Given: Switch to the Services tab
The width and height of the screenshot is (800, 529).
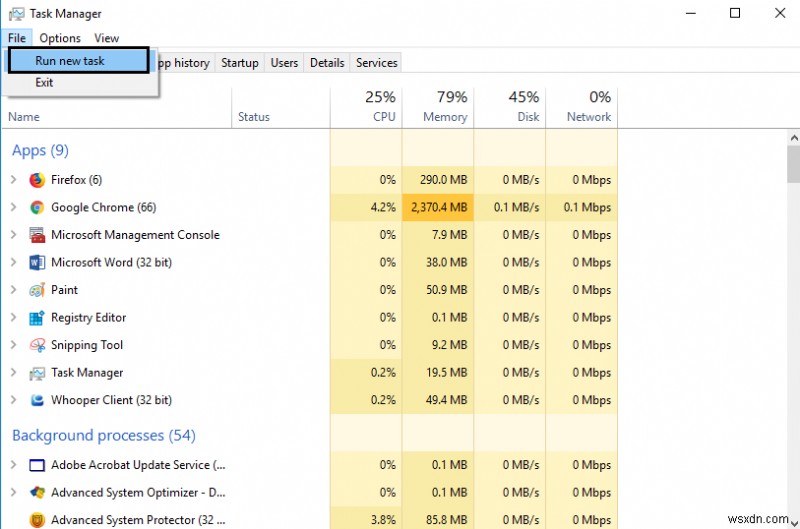Looking at the screenshot, I should [377, 63].
